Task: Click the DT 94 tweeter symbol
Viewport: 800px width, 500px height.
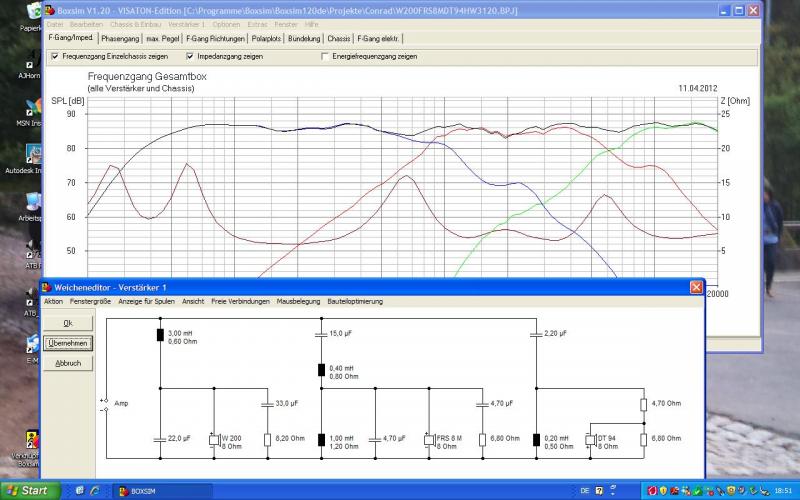Action: point(588,440)
